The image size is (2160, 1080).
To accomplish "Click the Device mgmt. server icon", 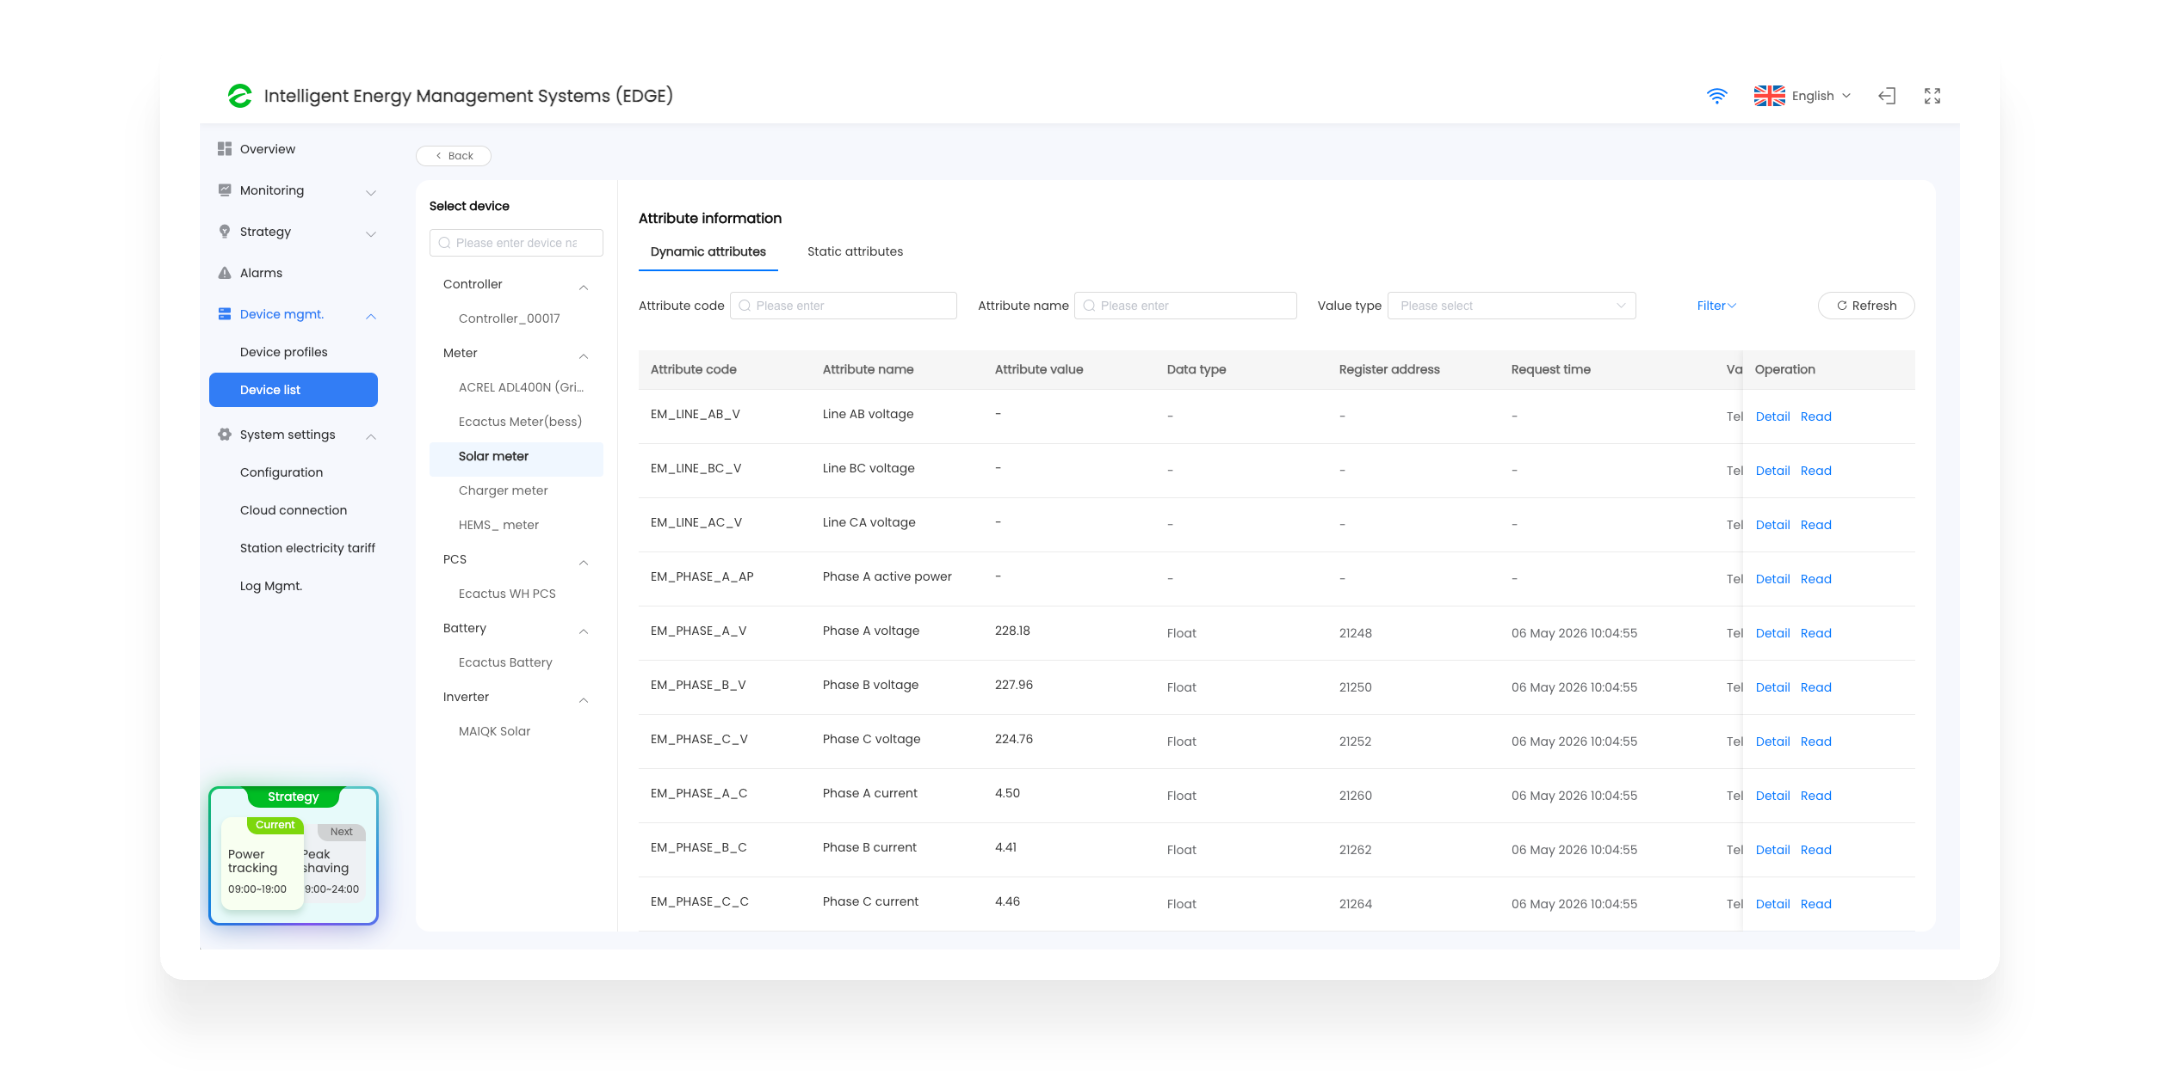I will pyautogui.click(x=225, y=314).
